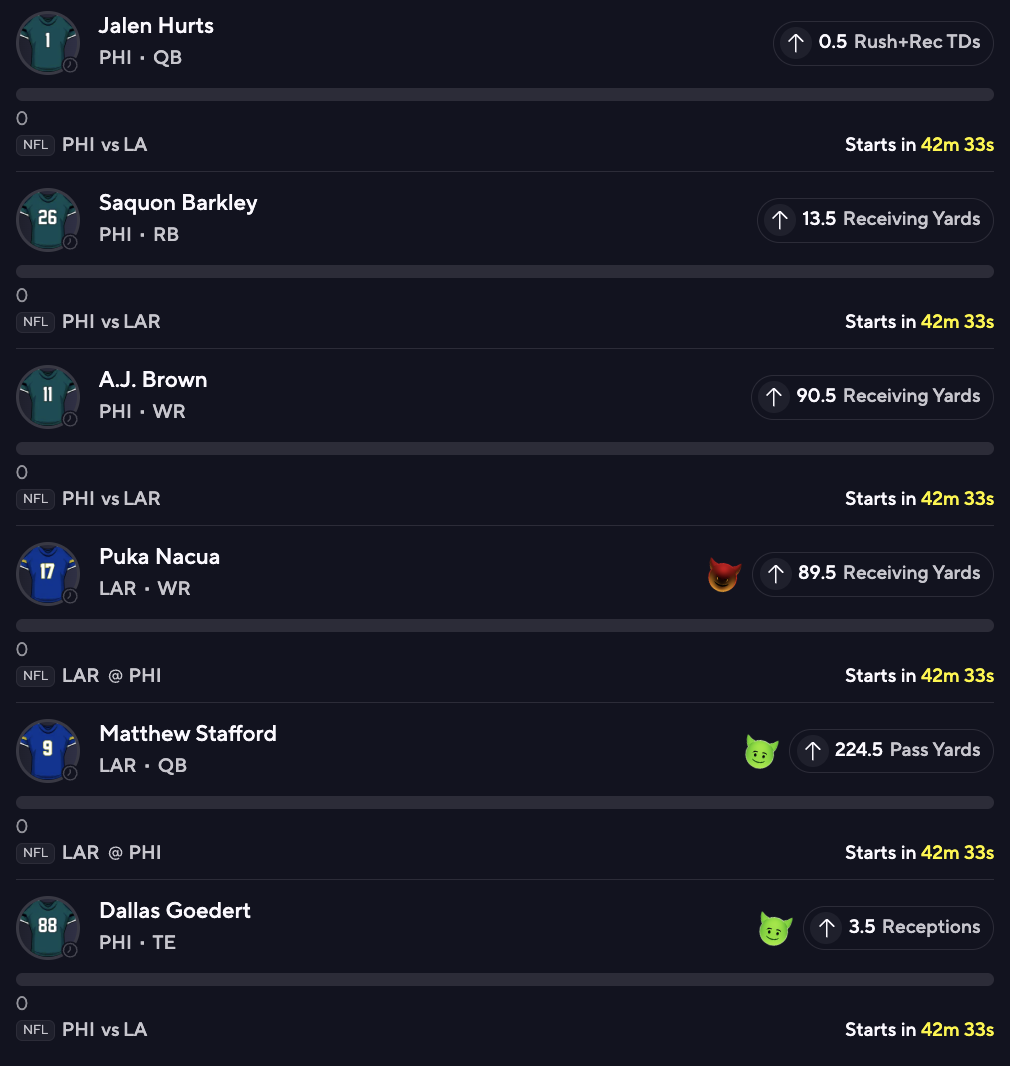Click Dallas Goedert number 88 jersey

tap(48, 927)
